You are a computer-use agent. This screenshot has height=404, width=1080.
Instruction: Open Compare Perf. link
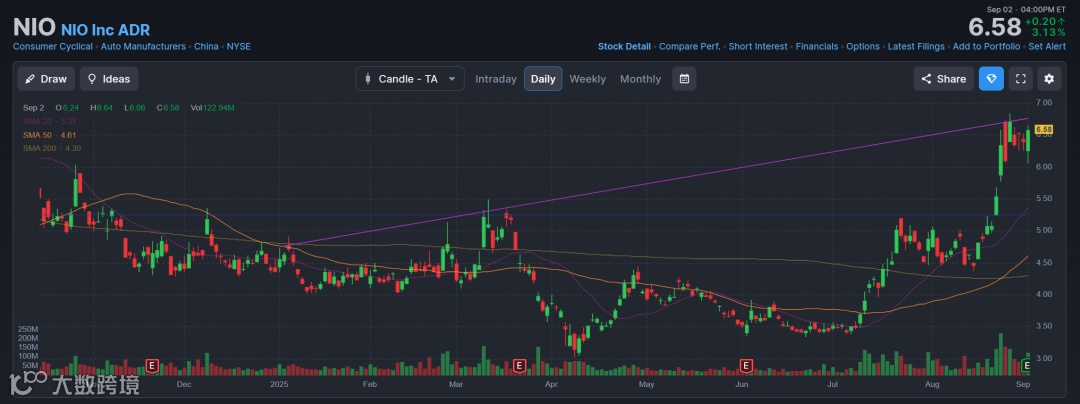[689, 47]
